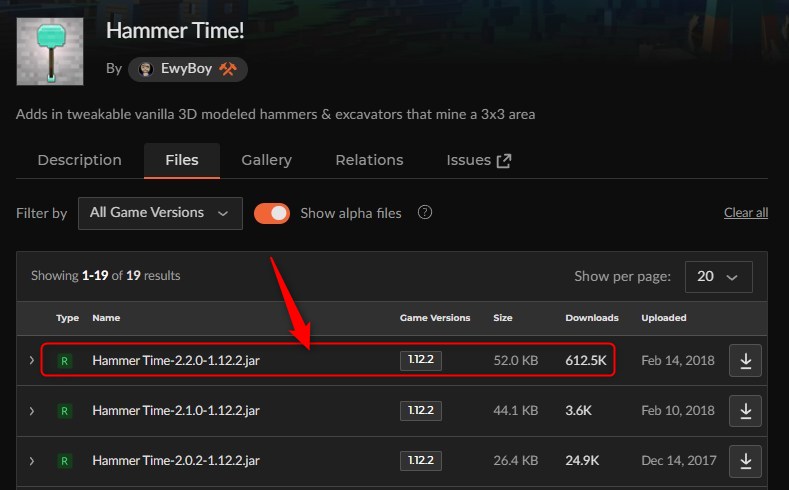Click release type R icon for 2.2.0 file
This screenshot has height=490, width=789.
[64, 361]
